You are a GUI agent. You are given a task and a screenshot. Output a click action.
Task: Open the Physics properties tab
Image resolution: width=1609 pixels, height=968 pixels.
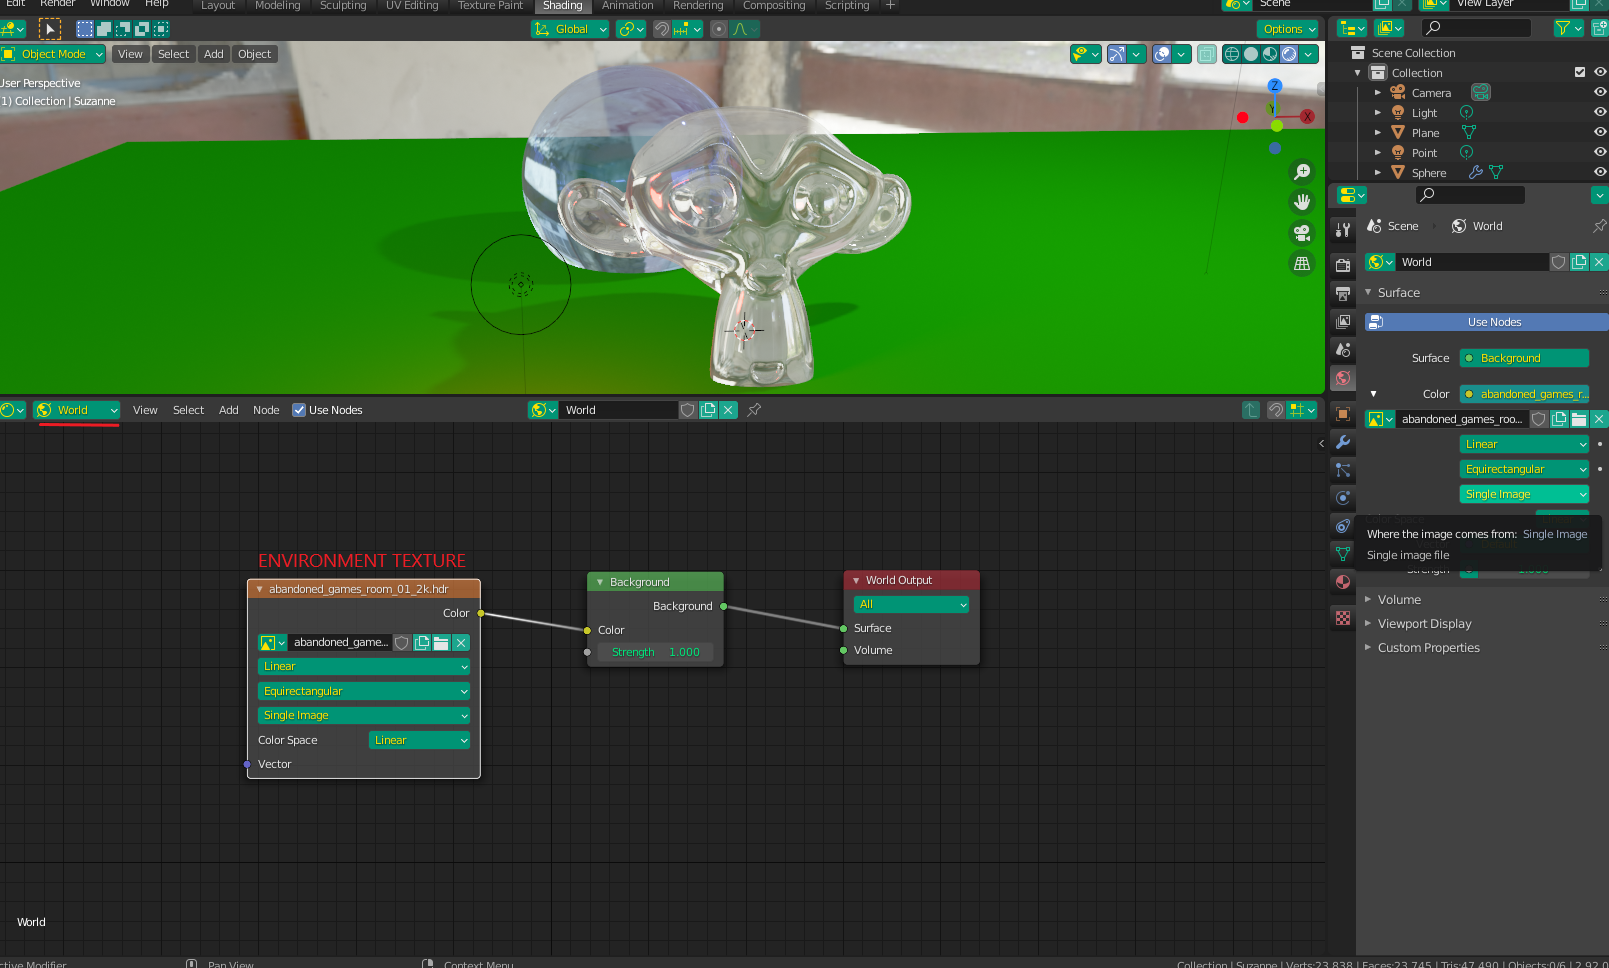pyautogui.click(x=1343, y=498)
